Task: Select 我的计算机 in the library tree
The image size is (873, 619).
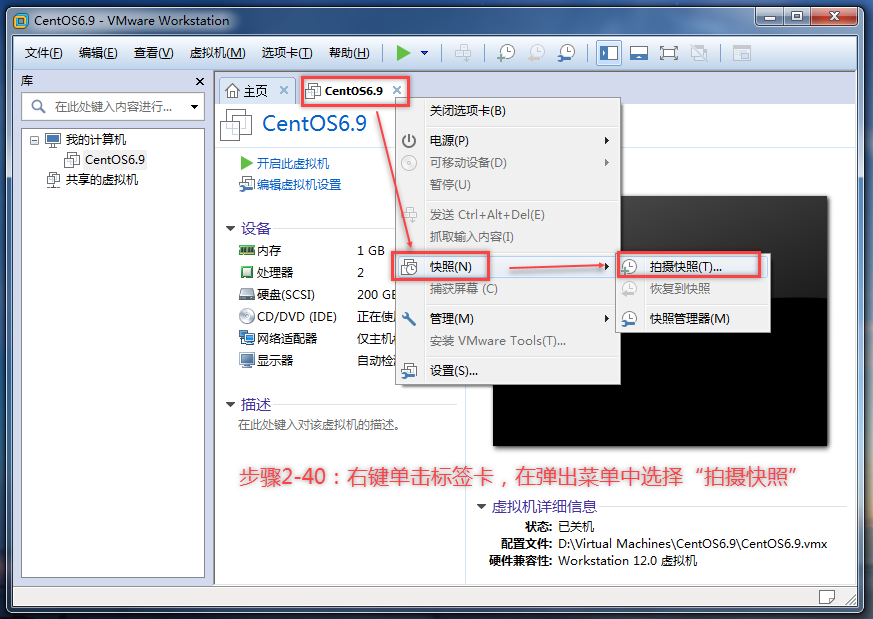Action: tap(96, 140)
